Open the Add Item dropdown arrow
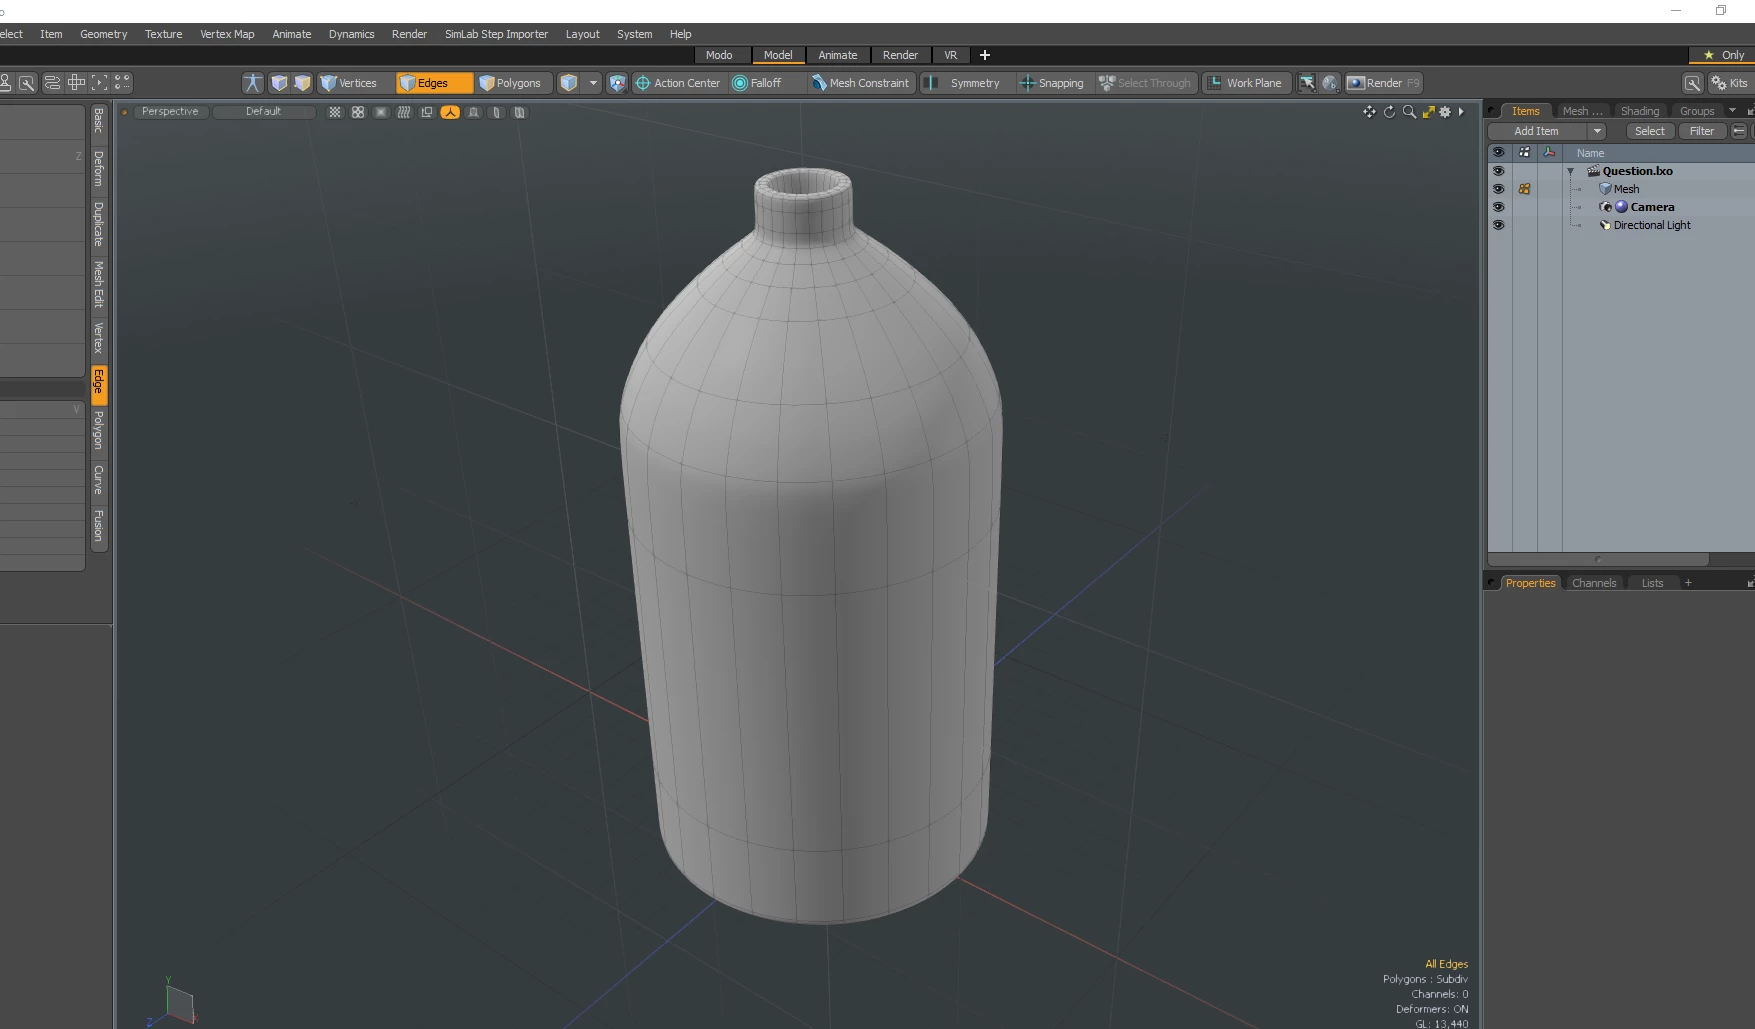This screenshot has height=1029, width=1755. click(1597, 131)
